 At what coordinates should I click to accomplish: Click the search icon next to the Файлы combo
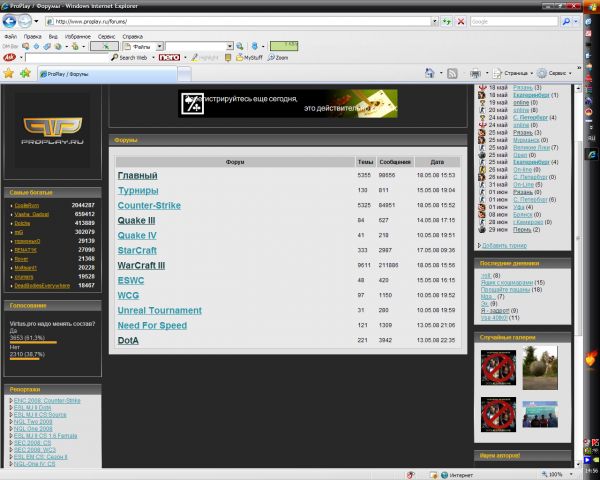click(240, 46)
